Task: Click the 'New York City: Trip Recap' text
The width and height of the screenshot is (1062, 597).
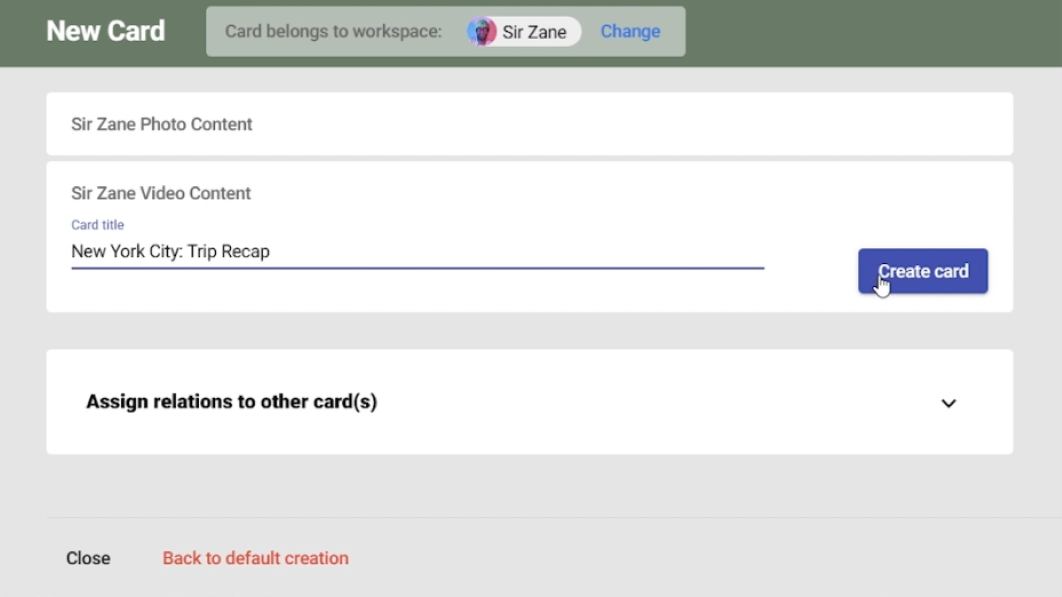Action: coord(170,251)
